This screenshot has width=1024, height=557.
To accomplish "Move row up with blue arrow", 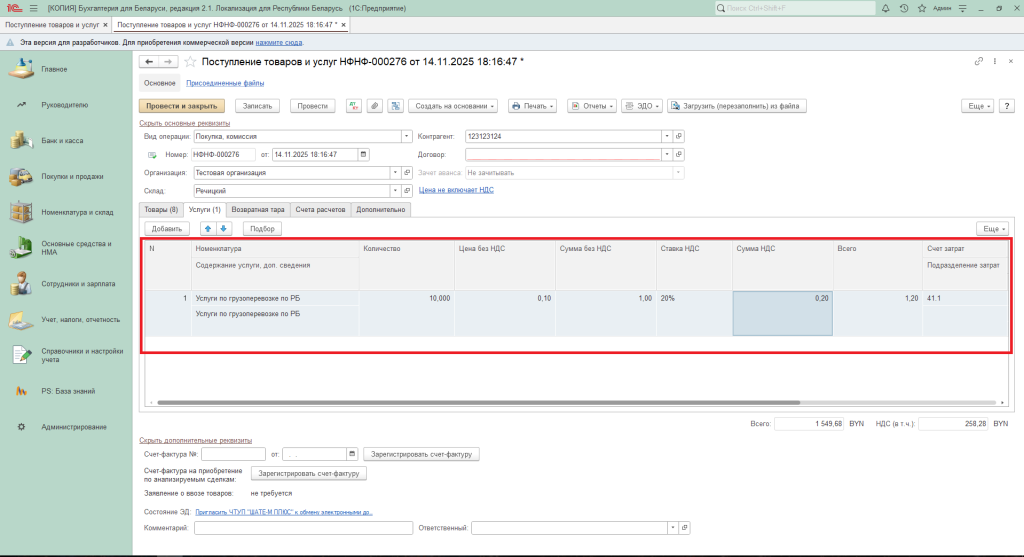I will (x=209, y=229).
